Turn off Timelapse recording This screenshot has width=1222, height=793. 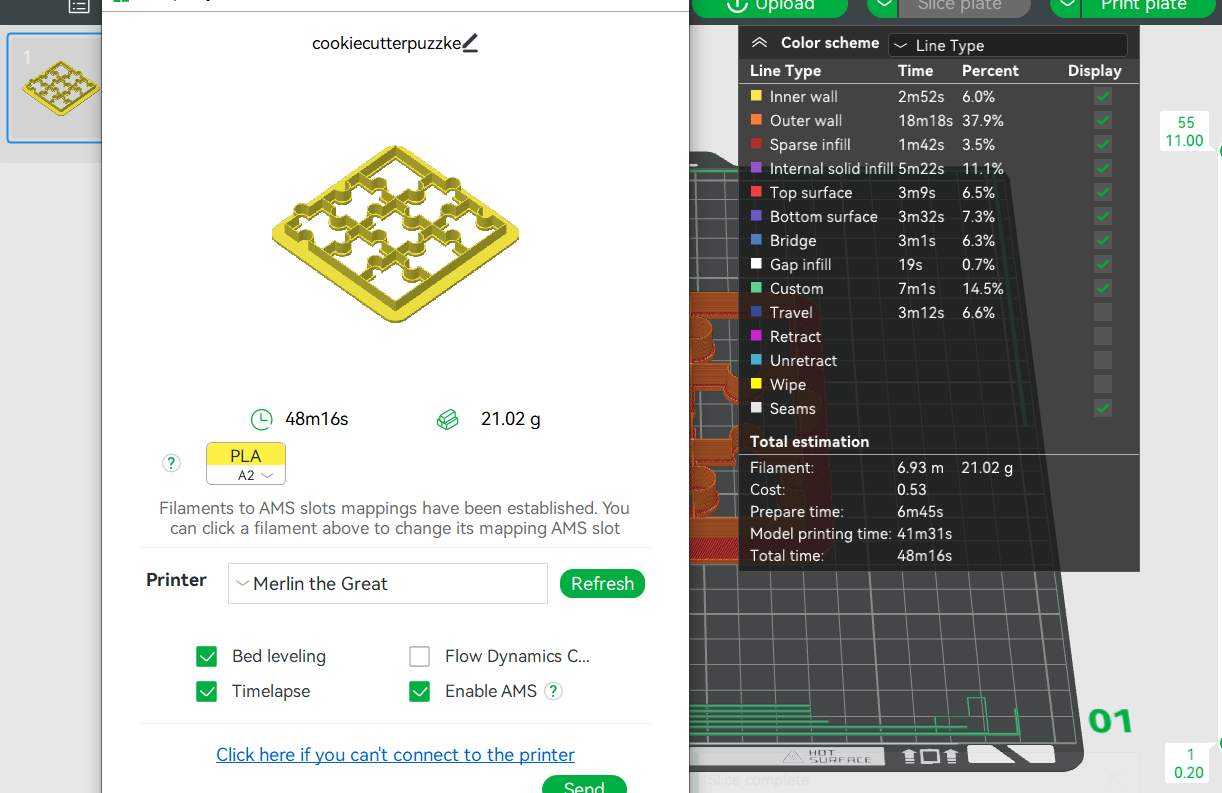(206, 691)
